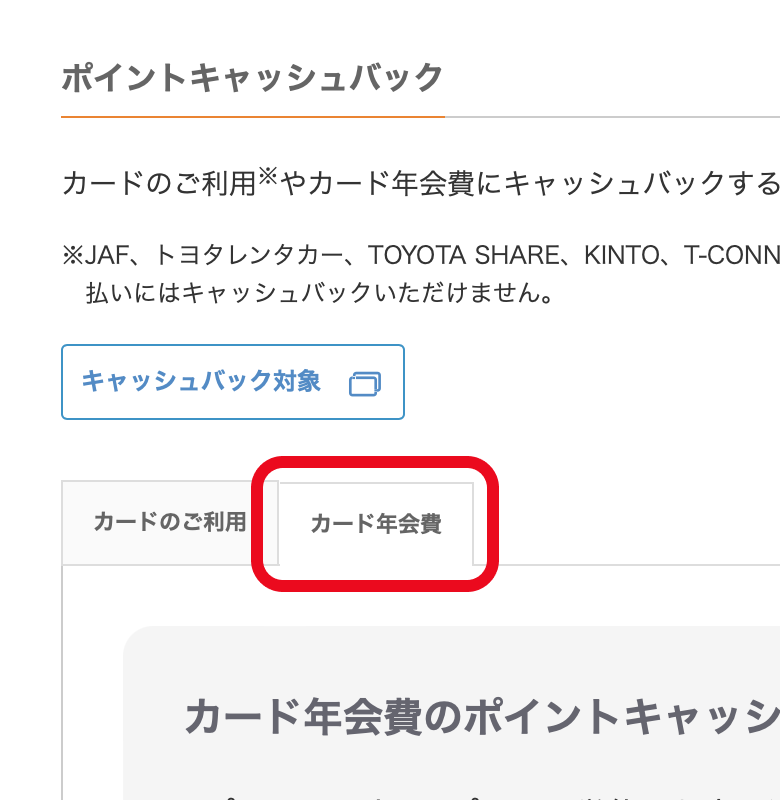Click the new-window icon beside キャッシュバック対象

point(365,384)
